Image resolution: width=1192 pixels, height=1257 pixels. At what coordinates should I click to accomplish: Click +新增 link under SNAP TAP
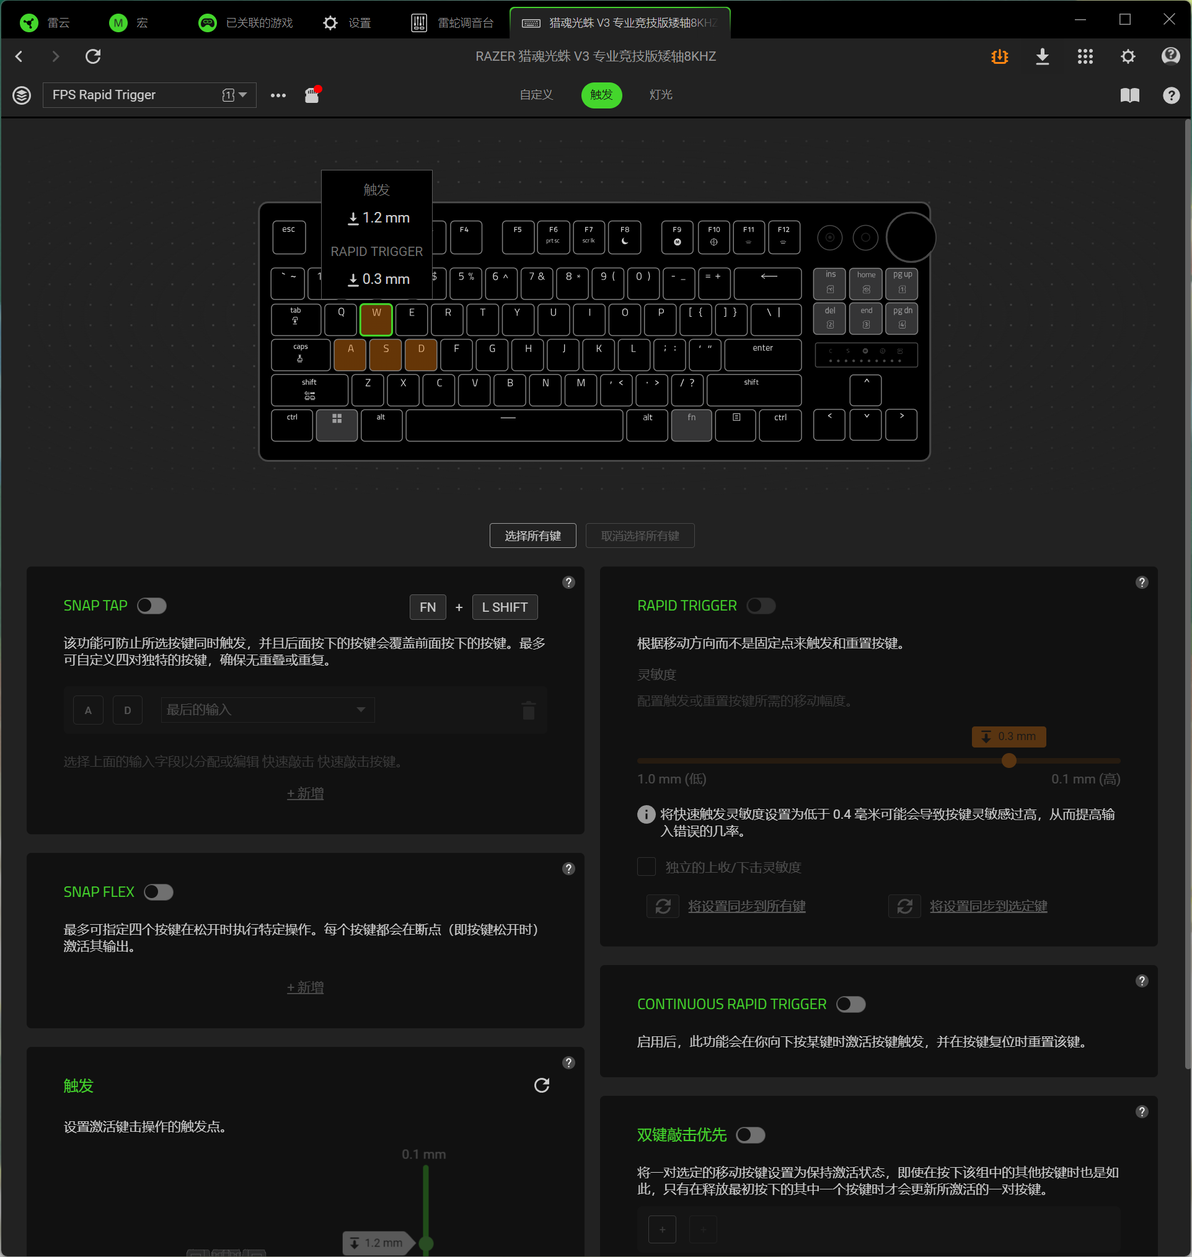[305, 793]
